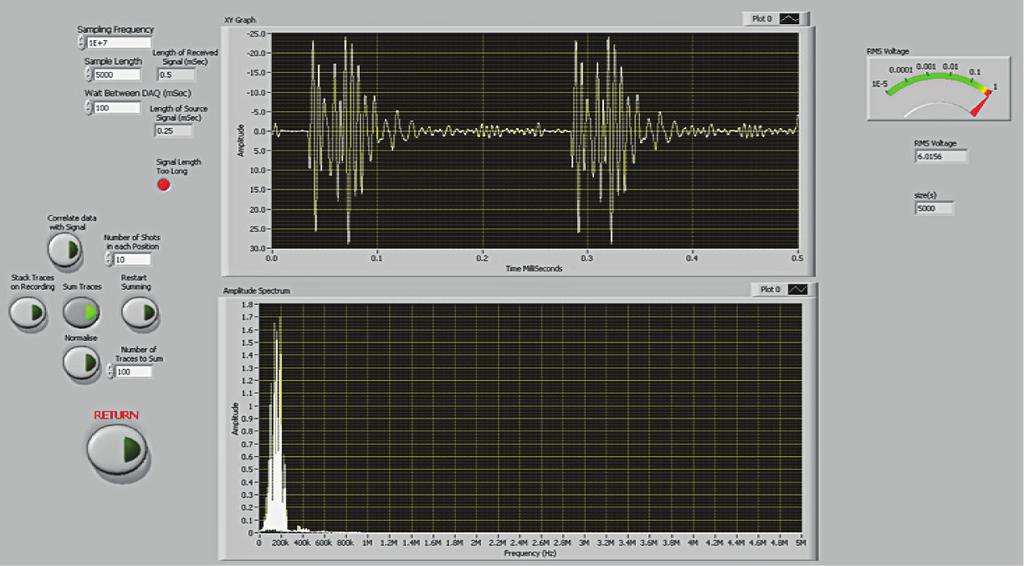Toggle Stack Traces on Recording switch
Viewport: 1024px width, 566px height.
click(27, 313)
